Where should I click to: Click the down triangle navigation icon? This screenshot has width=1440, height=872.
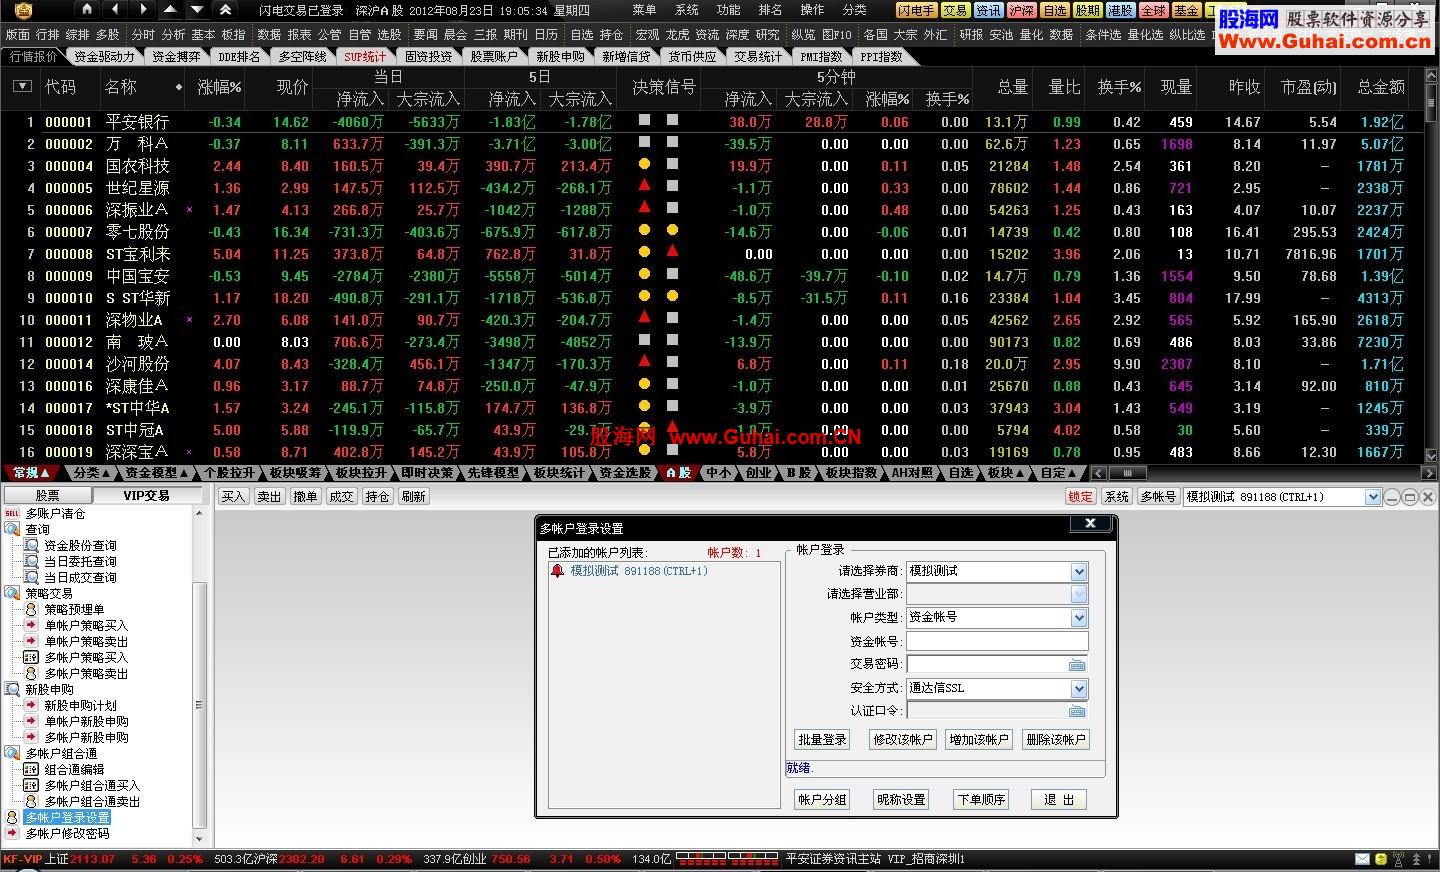click(x=198, y=10)
